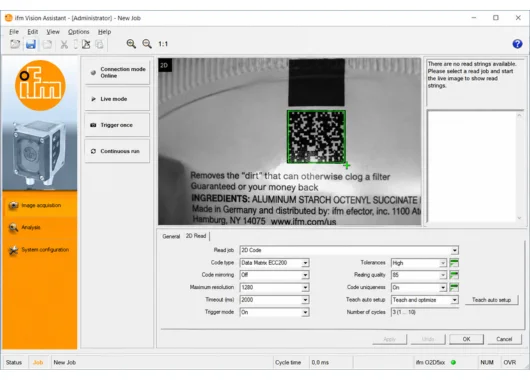
Task: Open Analysis in the sidebar
Action: [x=40, y=227]
